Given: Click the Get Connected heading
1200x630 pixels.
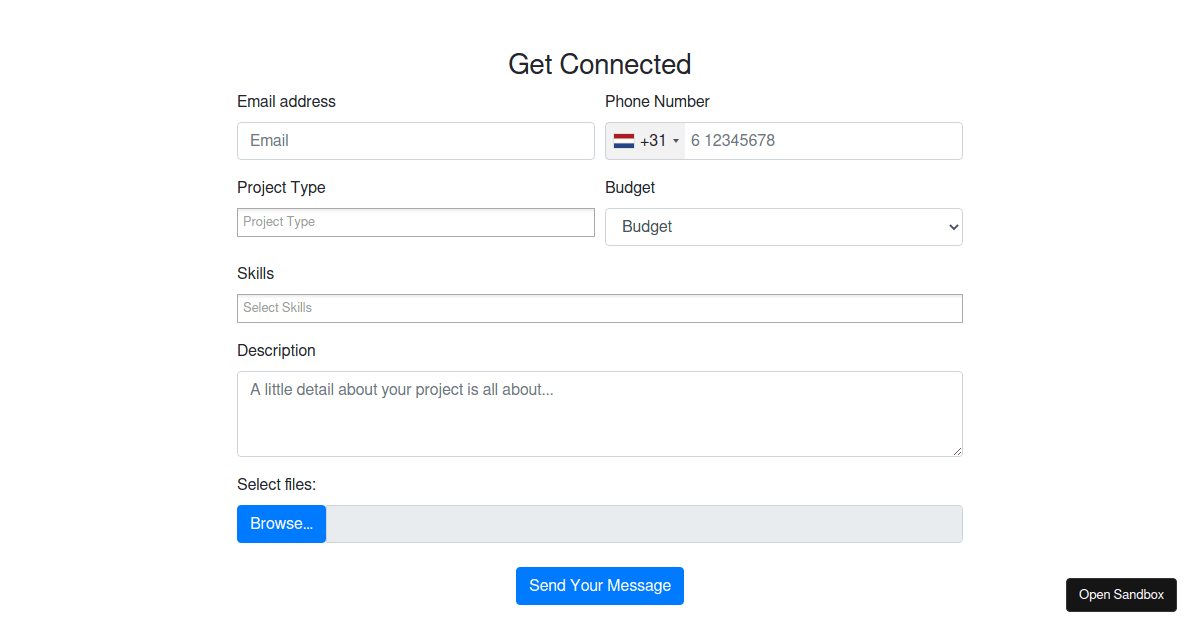Looking at the screenshot, I should click(x=599, y=64).
